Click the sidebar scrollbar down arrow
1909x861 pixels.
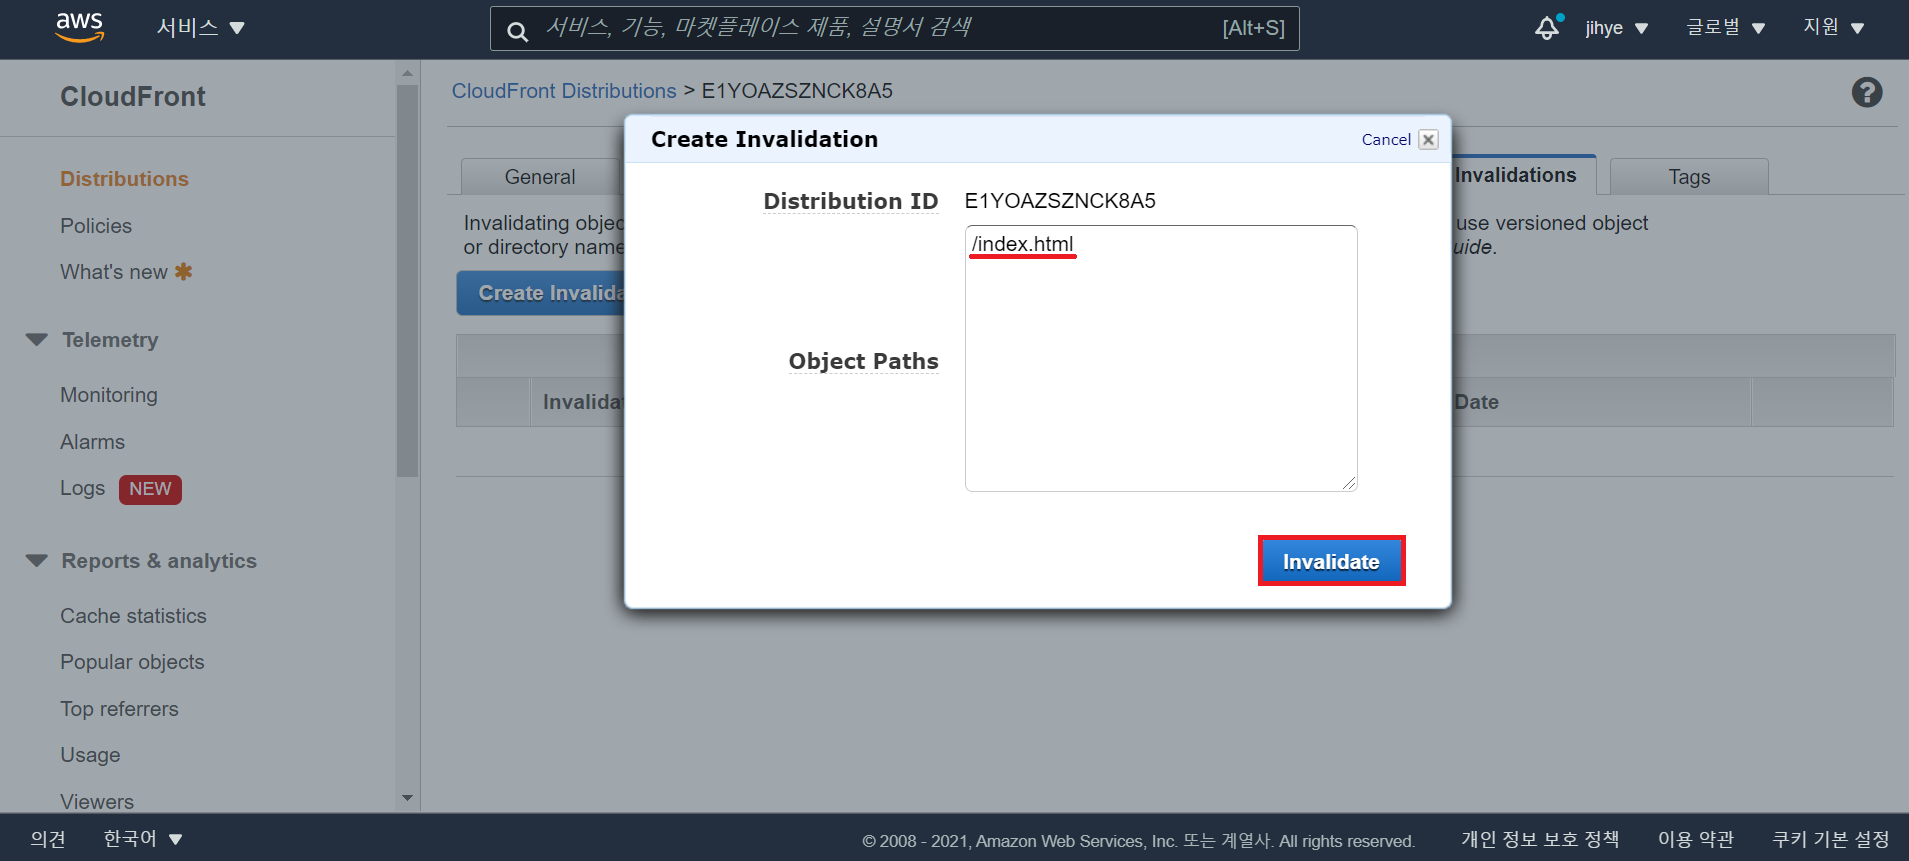point(407,798)
